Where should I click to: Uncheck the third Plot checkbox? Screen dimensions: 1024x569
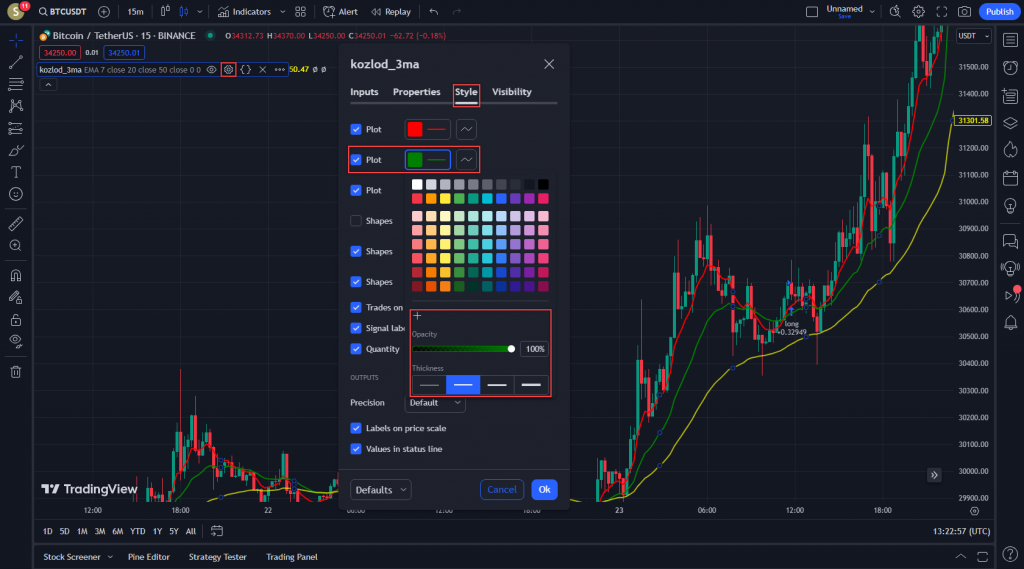point(356,190)
